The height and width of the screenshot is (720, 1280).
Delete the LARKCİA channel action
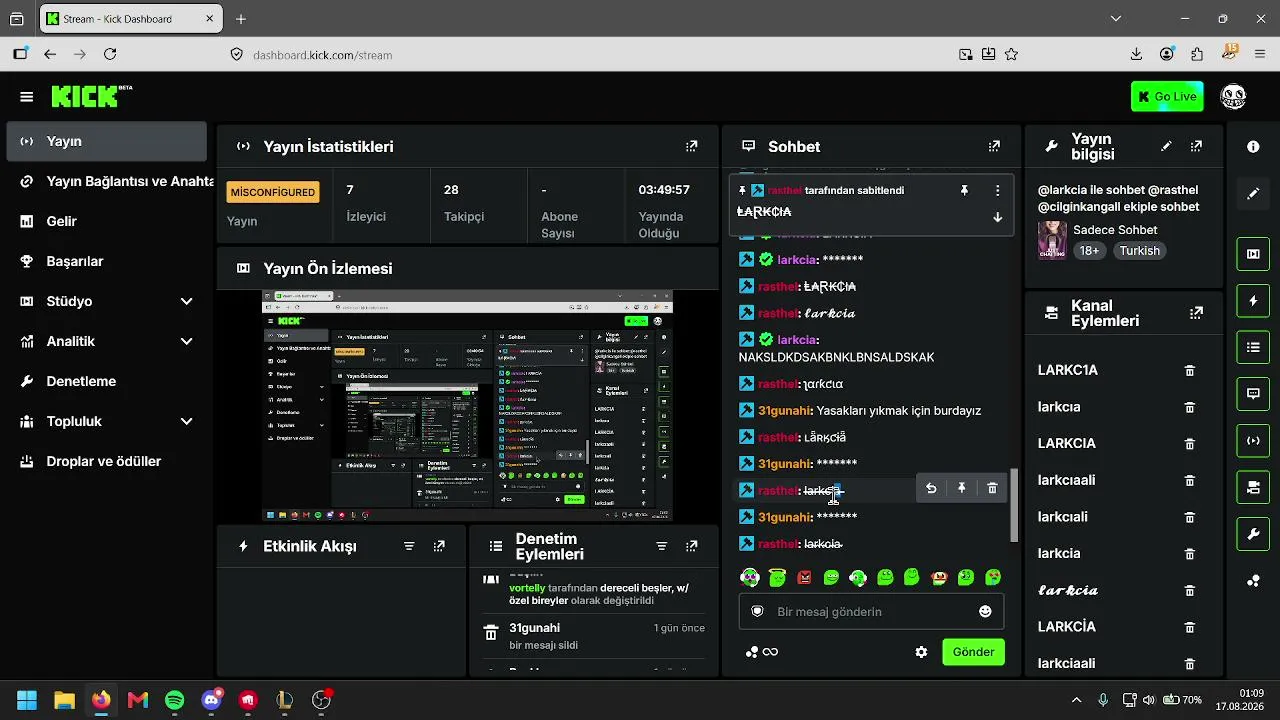(x=1190, y=627)
